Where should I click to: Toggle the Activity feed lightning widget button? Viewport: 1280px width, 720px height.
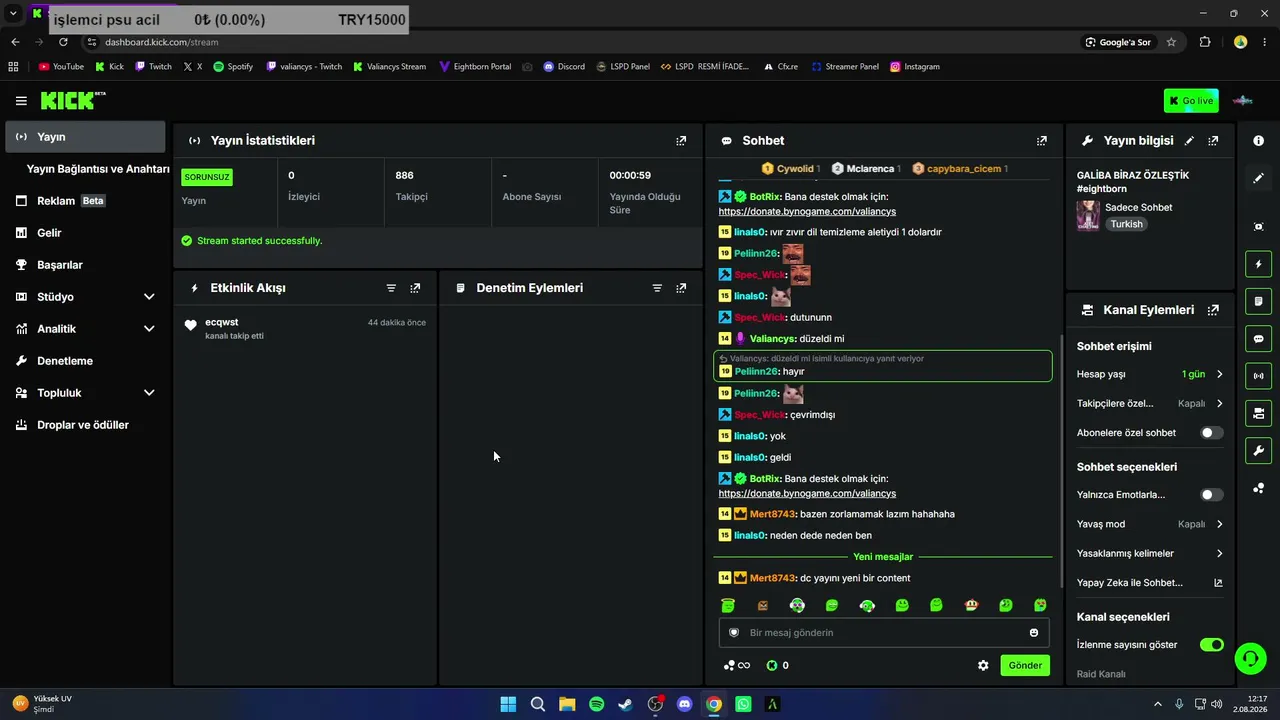pos(1258,264)
